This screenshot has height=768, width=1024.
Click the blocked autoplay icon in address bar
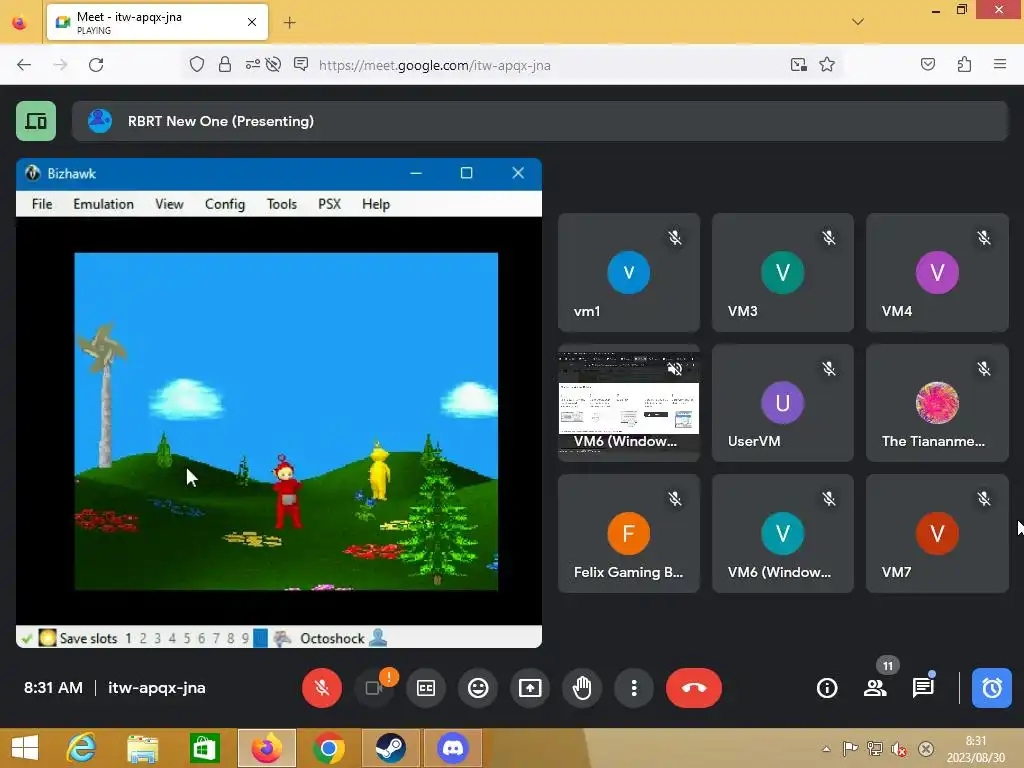274,65
